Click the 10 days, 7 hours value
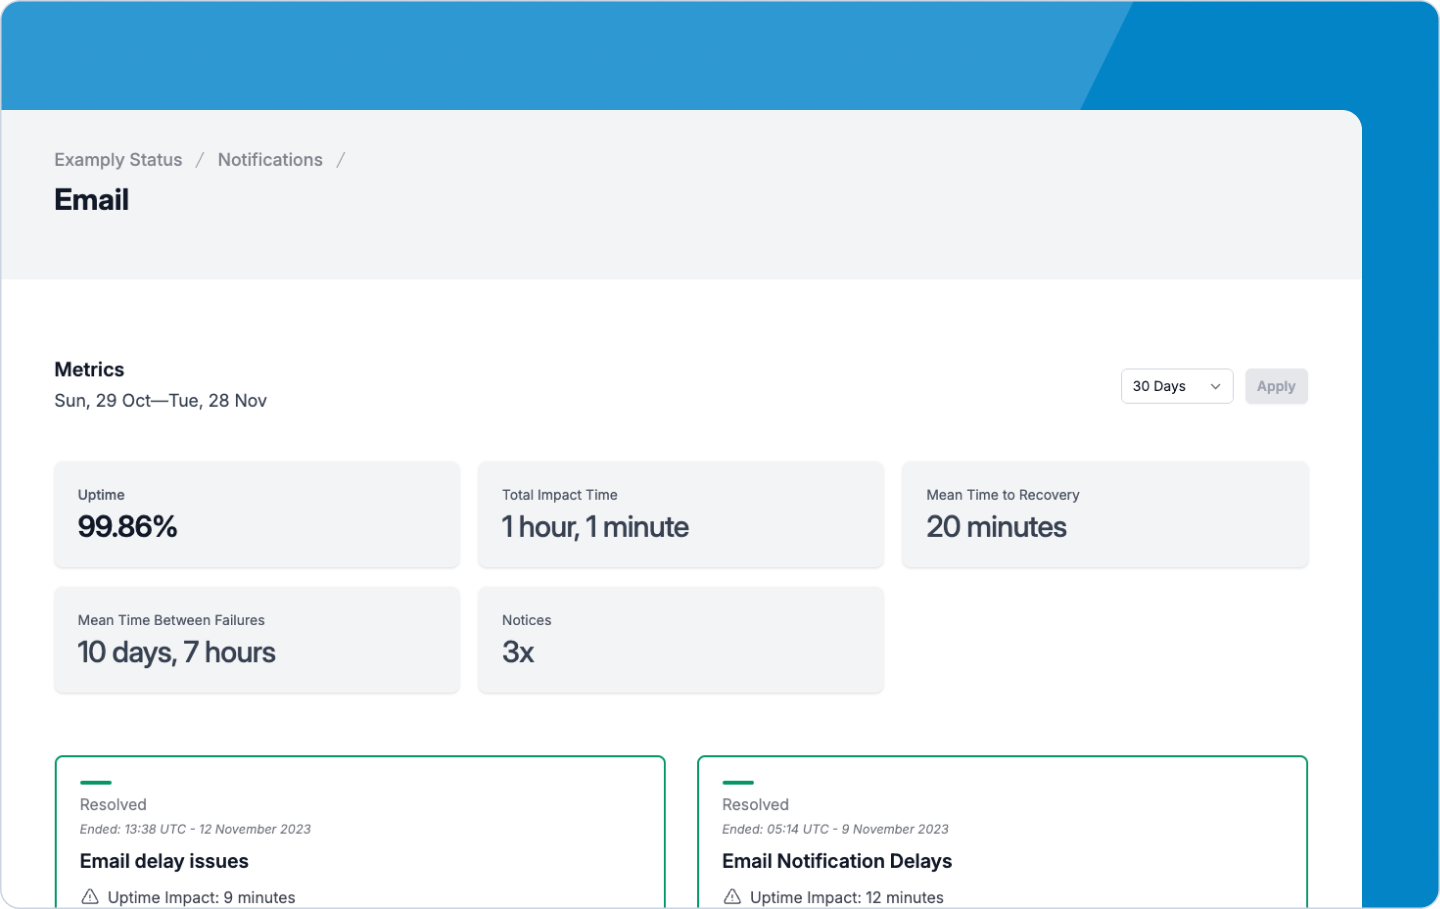 tap(176, 653)
